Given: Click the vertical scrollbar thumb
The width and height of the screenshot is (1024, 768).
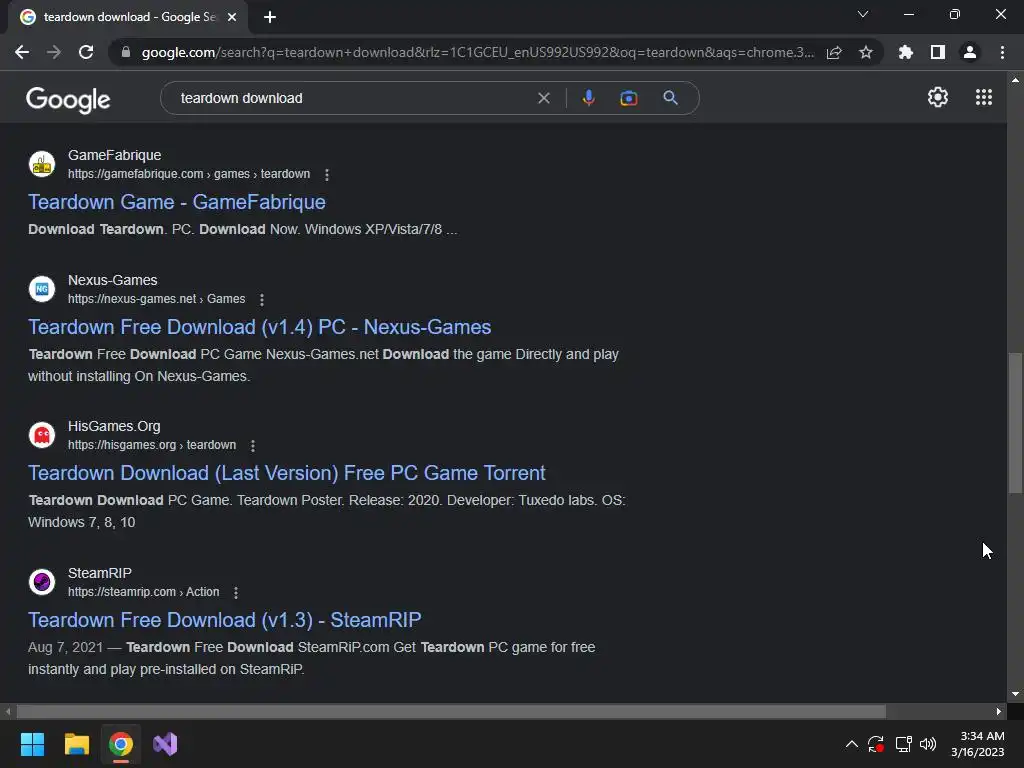Looking at the screenshot, I should click(1015, 423).
